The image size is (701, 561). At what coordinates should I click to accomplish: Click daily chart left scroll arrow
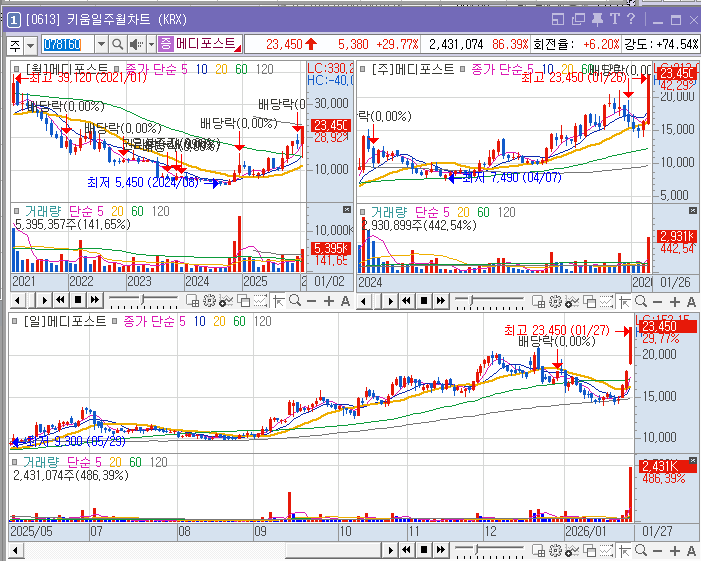[x=15, y=550]
